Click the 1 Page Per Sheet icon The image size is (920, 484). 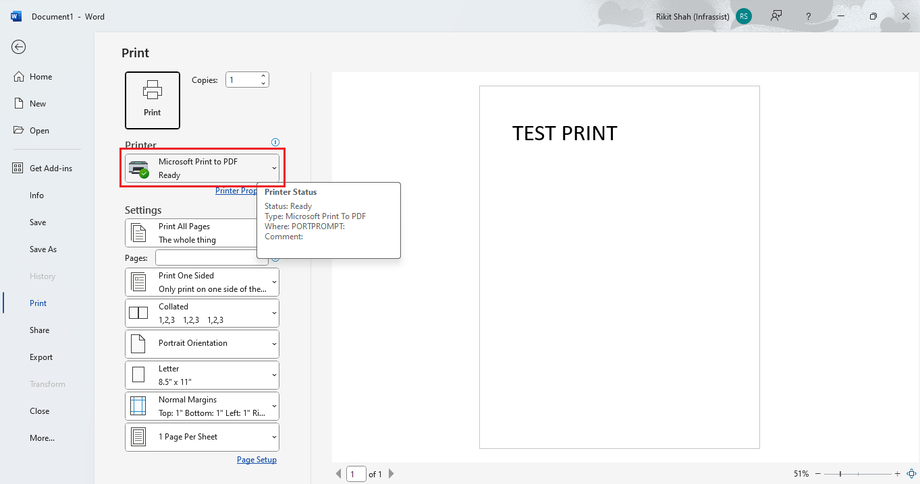[138, 437]
